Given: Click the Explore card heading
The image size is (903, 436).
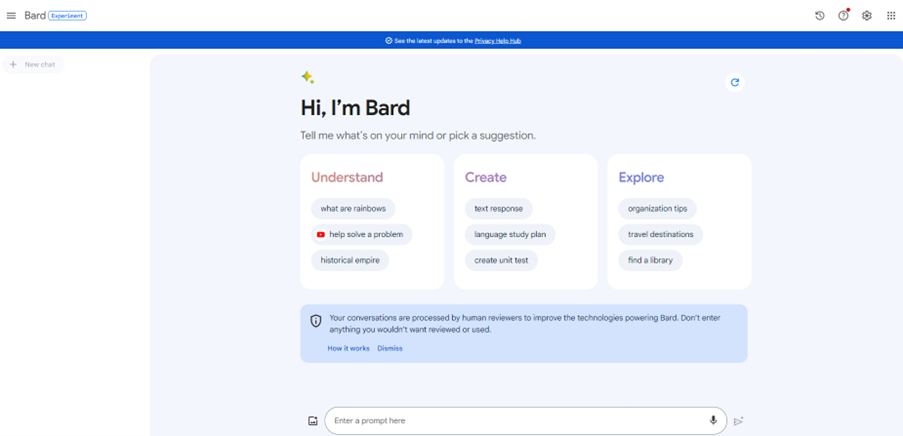Looking at the screenshot, I should coord(642,177).
